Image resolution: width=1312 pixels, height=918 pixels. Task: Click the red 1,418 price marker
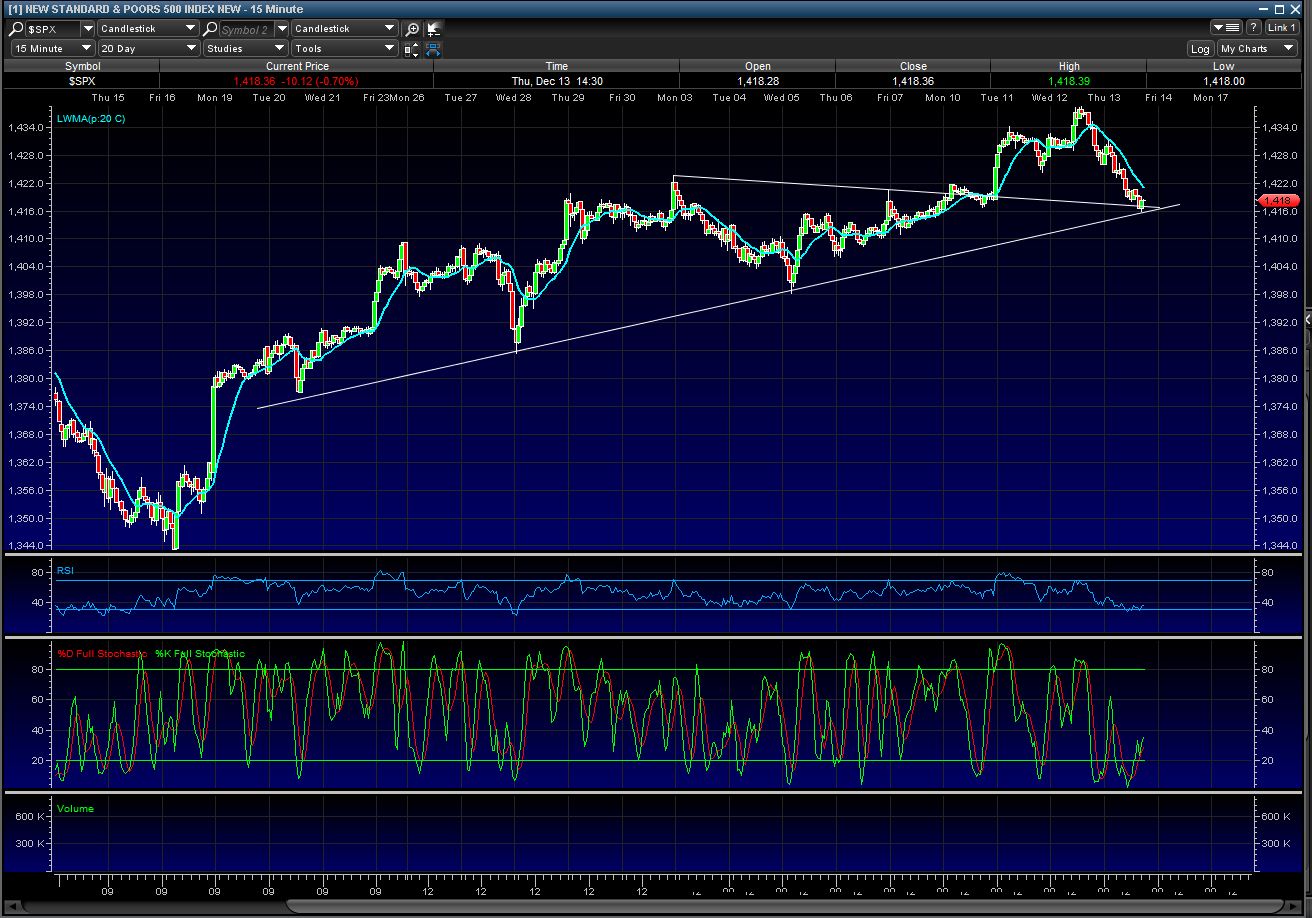coord(1278,201)
